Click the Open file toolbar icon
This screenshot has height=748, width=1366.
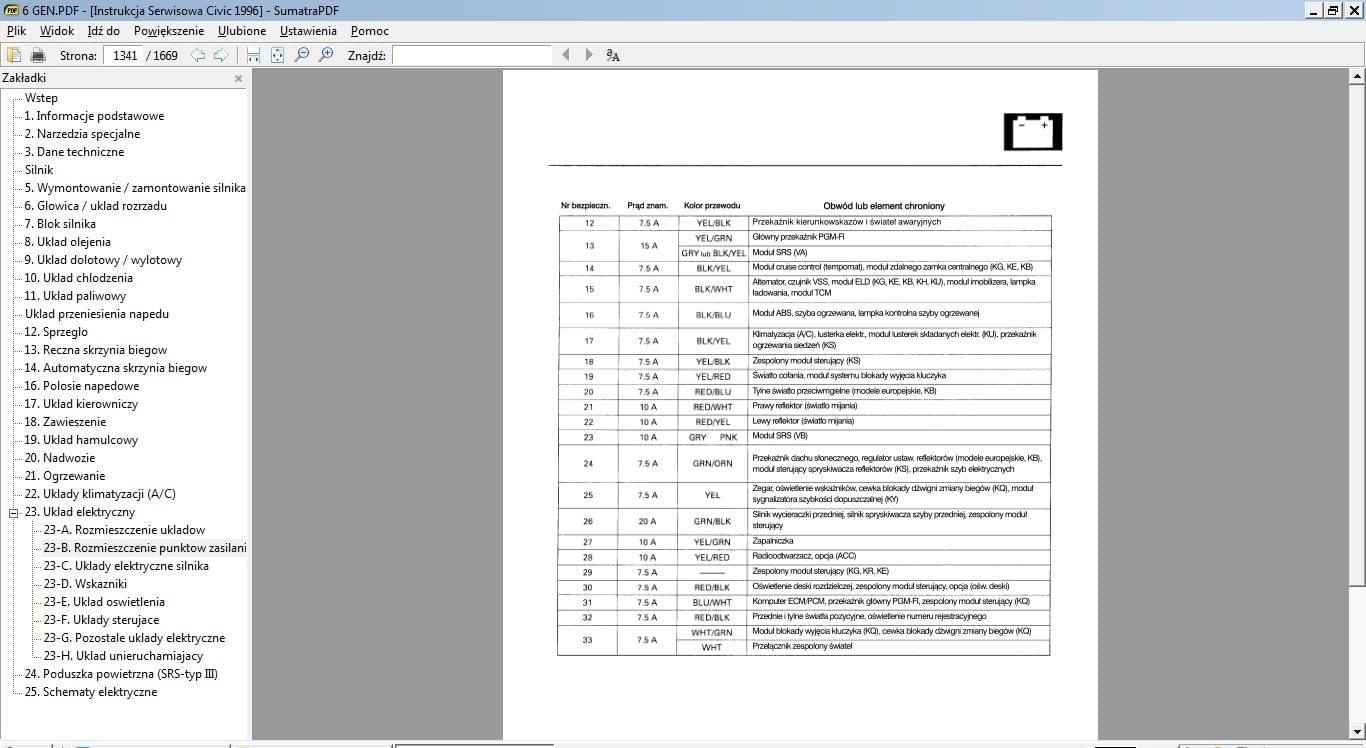click(x=14, y=55)
